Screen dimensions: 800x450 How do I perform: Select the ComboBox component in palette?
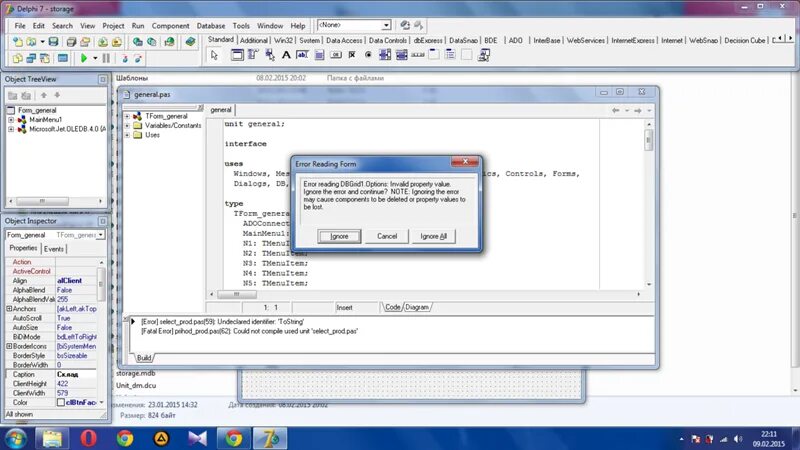tap(402, 55)
